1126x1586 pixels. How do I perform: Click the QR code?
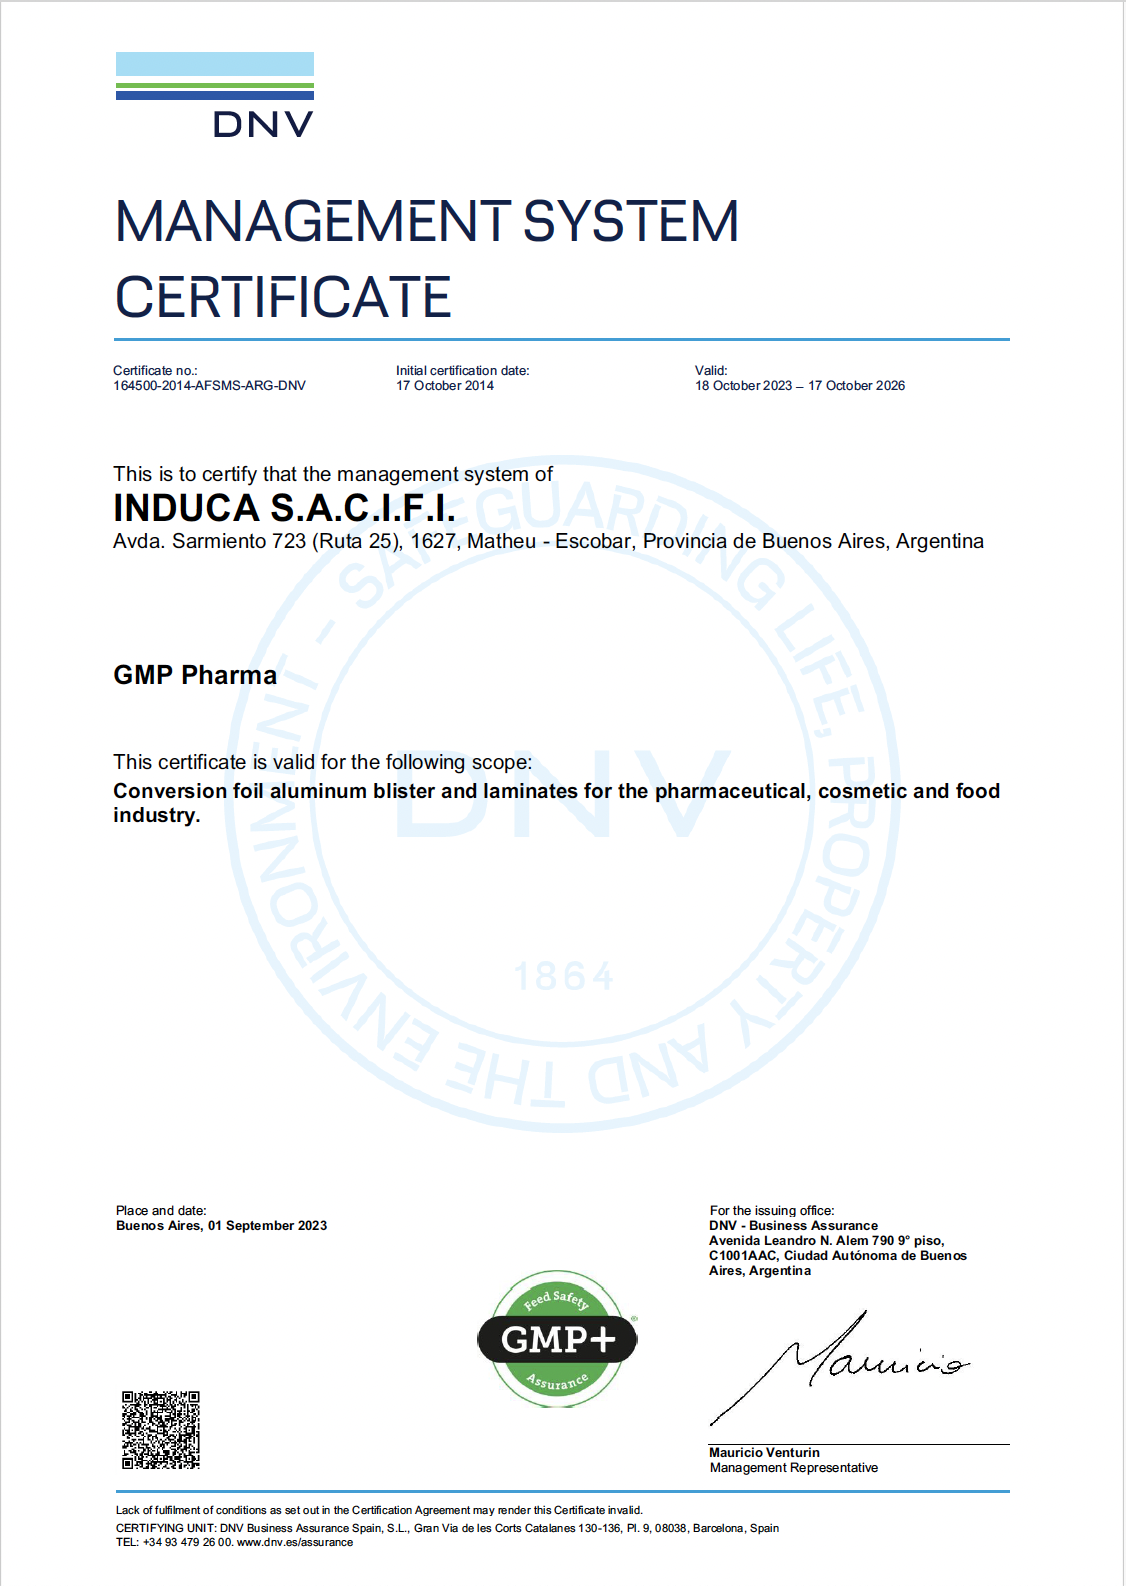point(161,1430)
